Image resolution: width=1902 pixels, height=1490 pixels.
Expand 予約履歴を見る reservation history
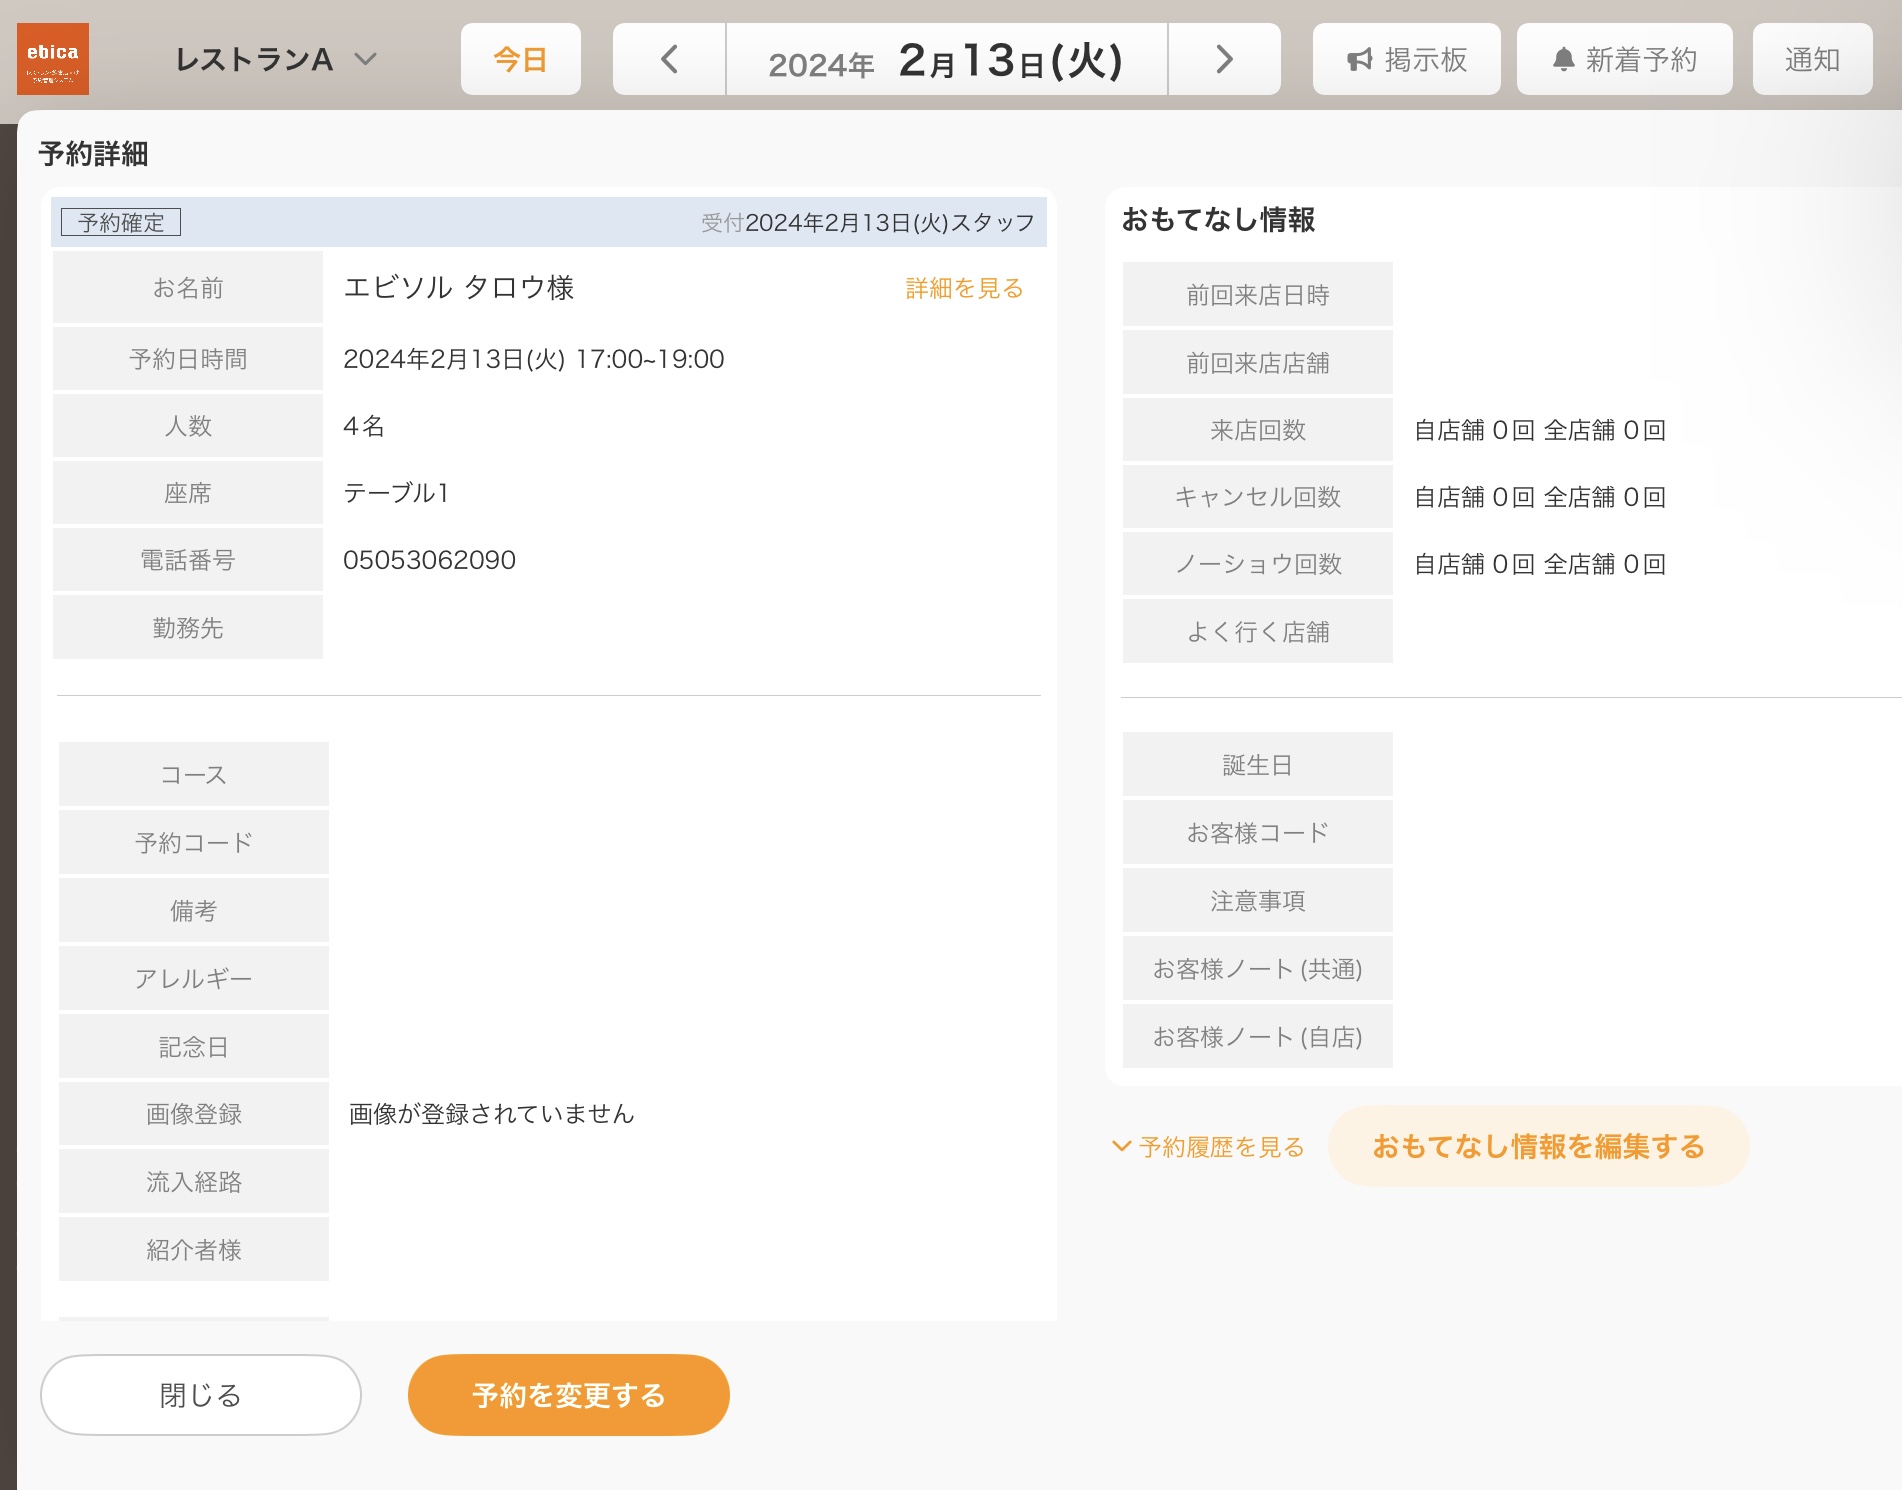pos(1209,1146)
